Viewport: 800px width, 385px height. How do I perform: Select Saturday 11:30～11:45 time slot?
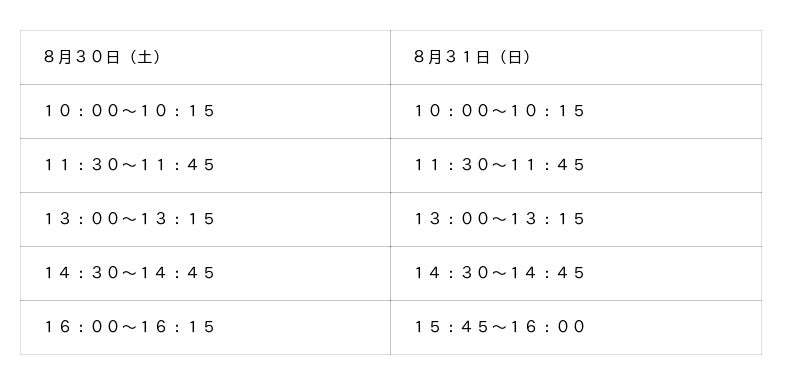[x=205, y=165]
